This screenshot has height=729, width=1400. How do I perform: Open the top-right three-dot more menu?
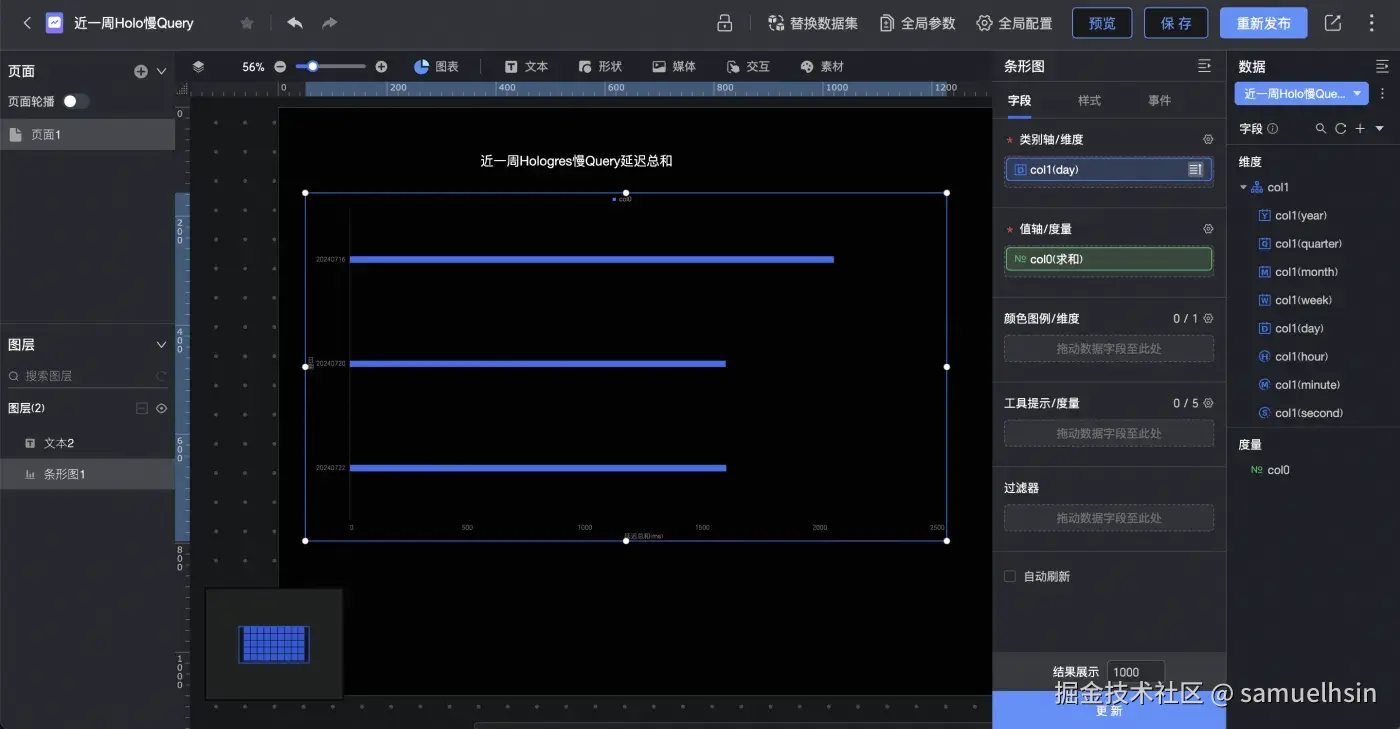pyautogui.click(x=1371, y=23)
